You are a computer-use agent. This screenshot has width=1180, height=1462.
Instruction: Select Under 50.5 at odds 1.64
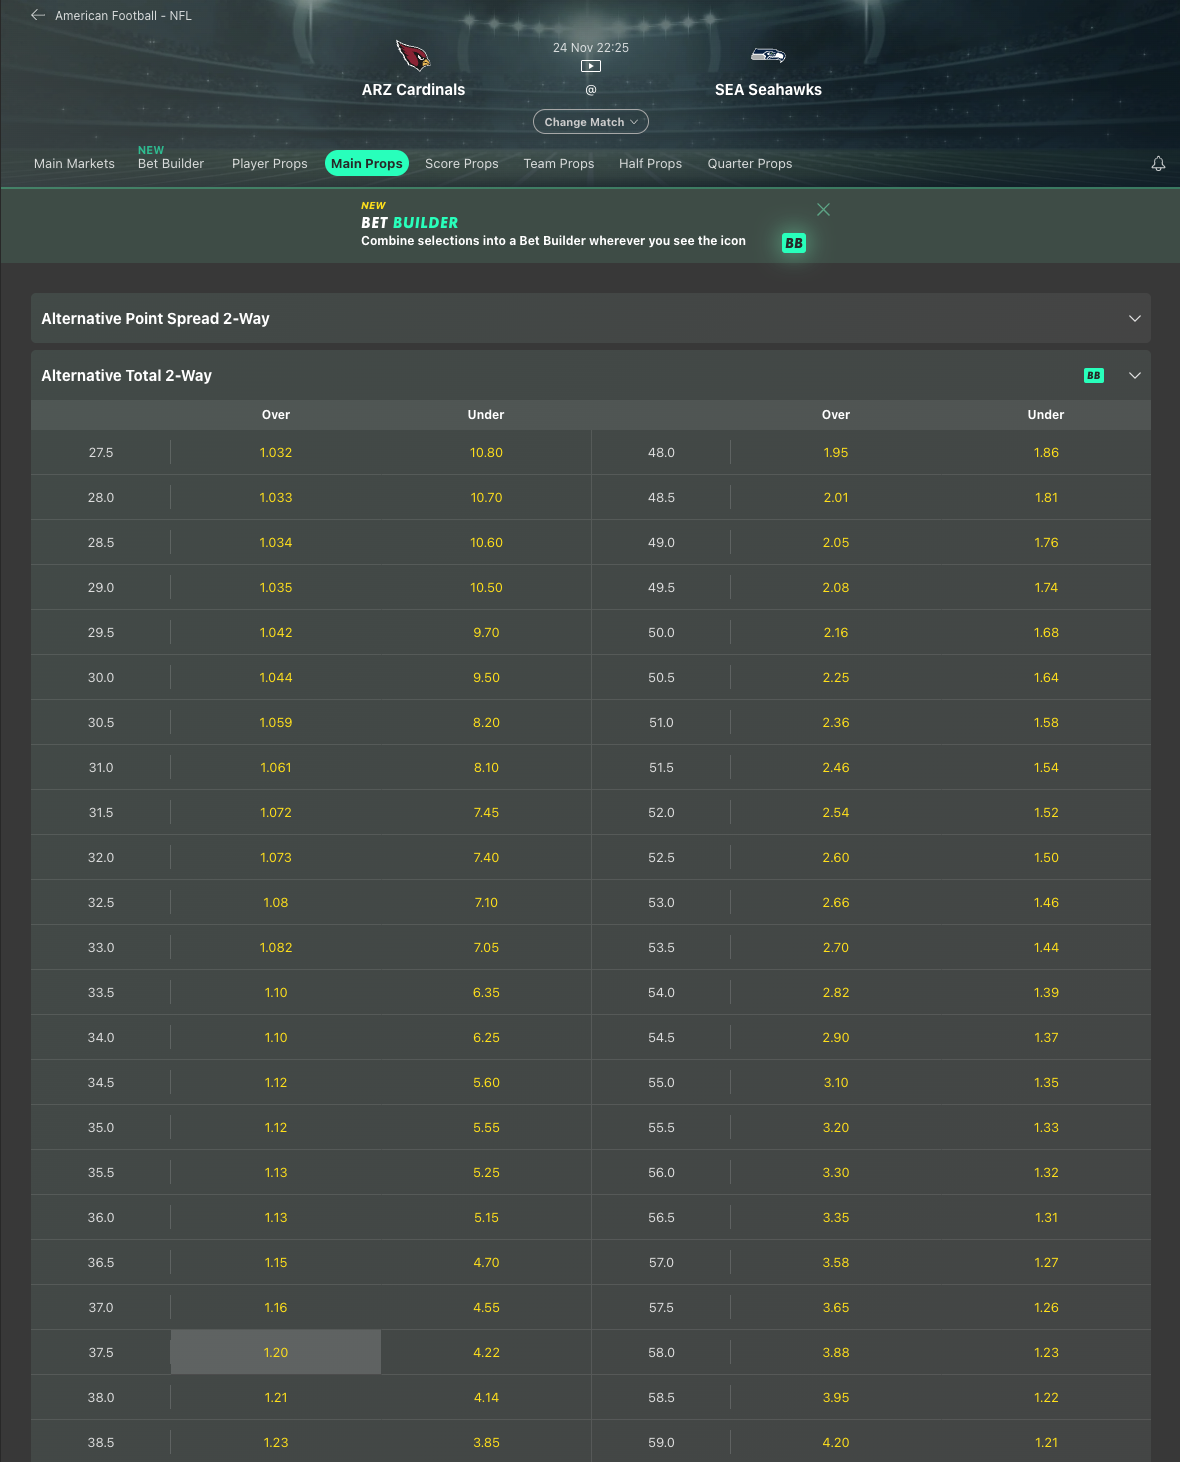click(x=1046, y=677)
